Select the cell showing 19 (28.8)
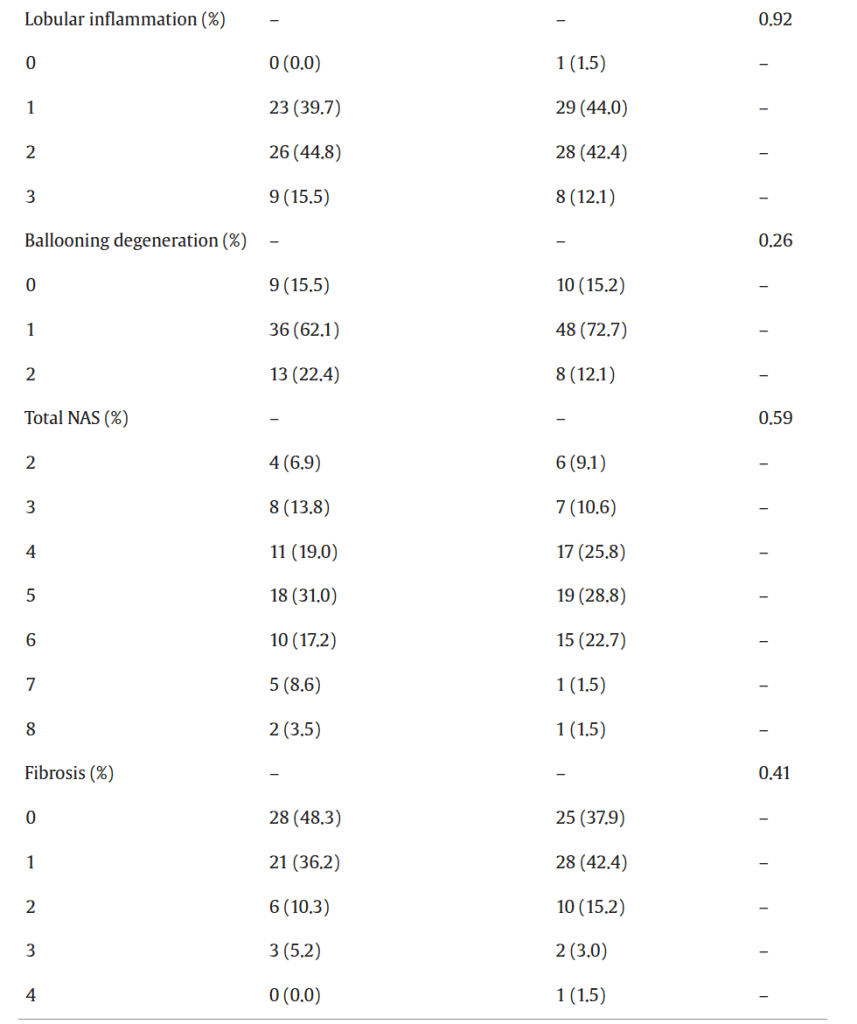Screen dimensions: 857x1024 [x=592, y=596]
